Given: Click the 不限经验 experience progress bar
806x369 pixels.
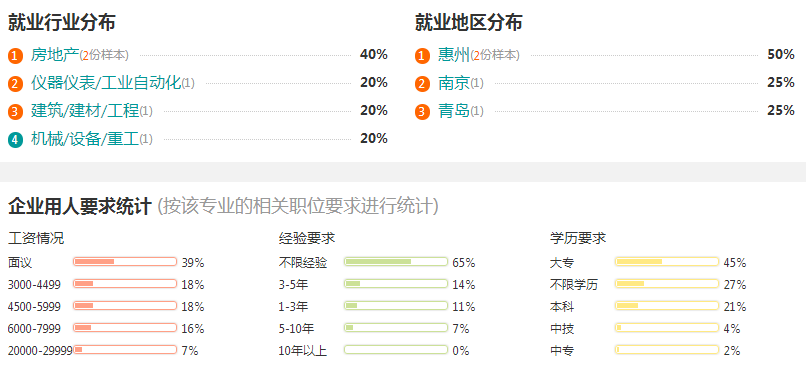Looking at the screenshot, I should point(396,262).
